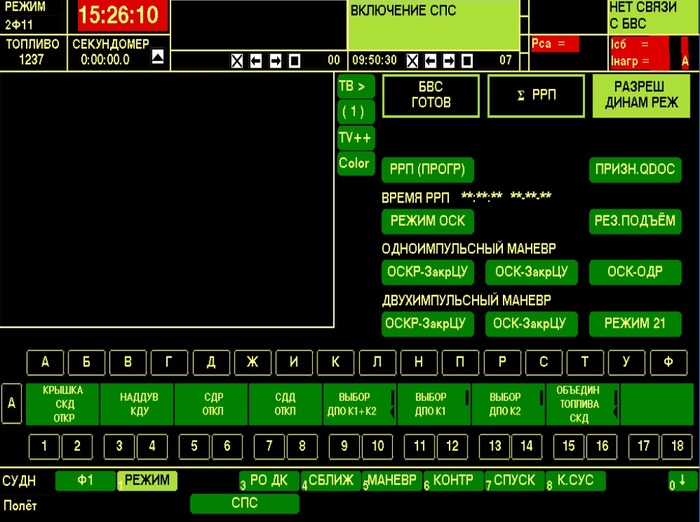Click the X icon left of the 00 counter
Image resolution: width=700 pixels, height=522 pixels.
(237, 61)
